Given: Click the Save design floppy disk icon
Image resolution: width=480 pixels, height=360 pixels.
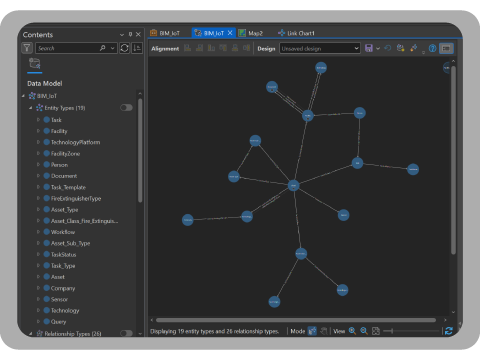Looking at the screenshot, I should coord(369,48).
